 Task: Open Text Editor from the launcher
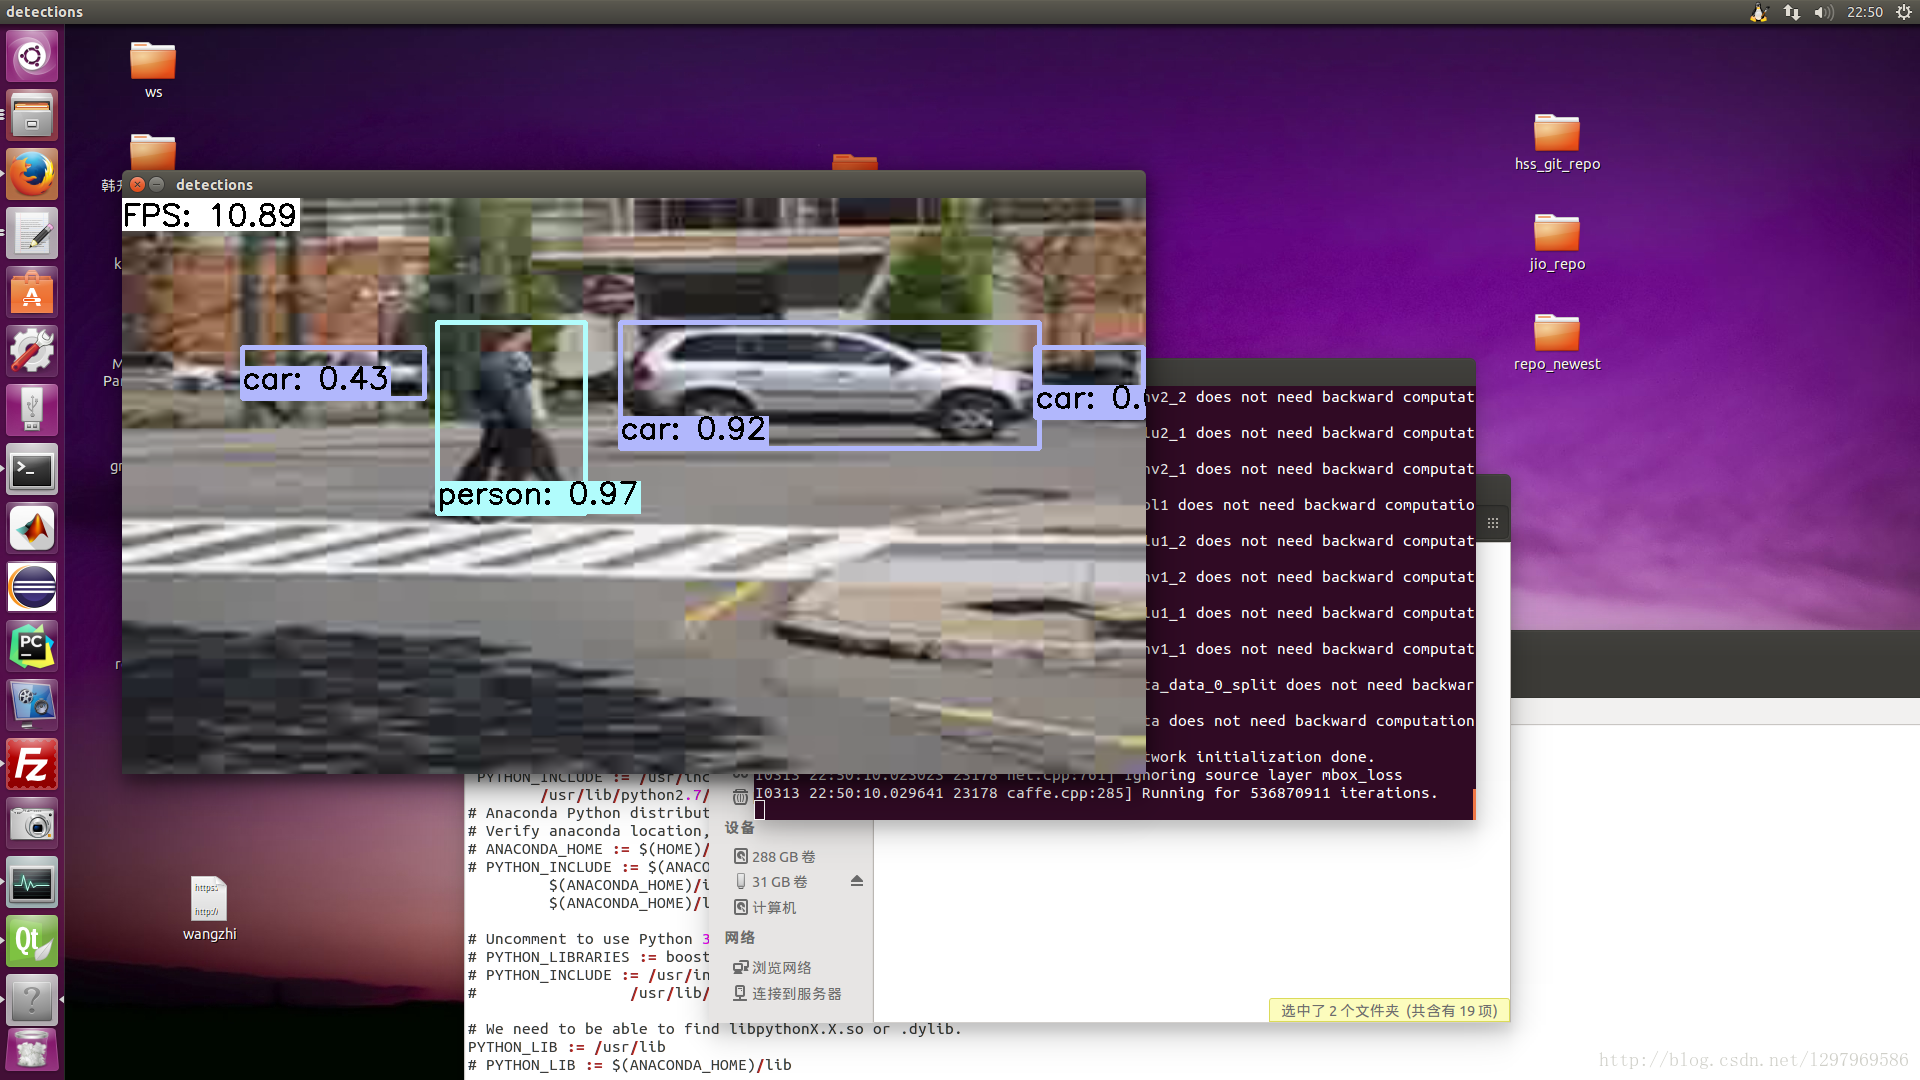(32, 233)
